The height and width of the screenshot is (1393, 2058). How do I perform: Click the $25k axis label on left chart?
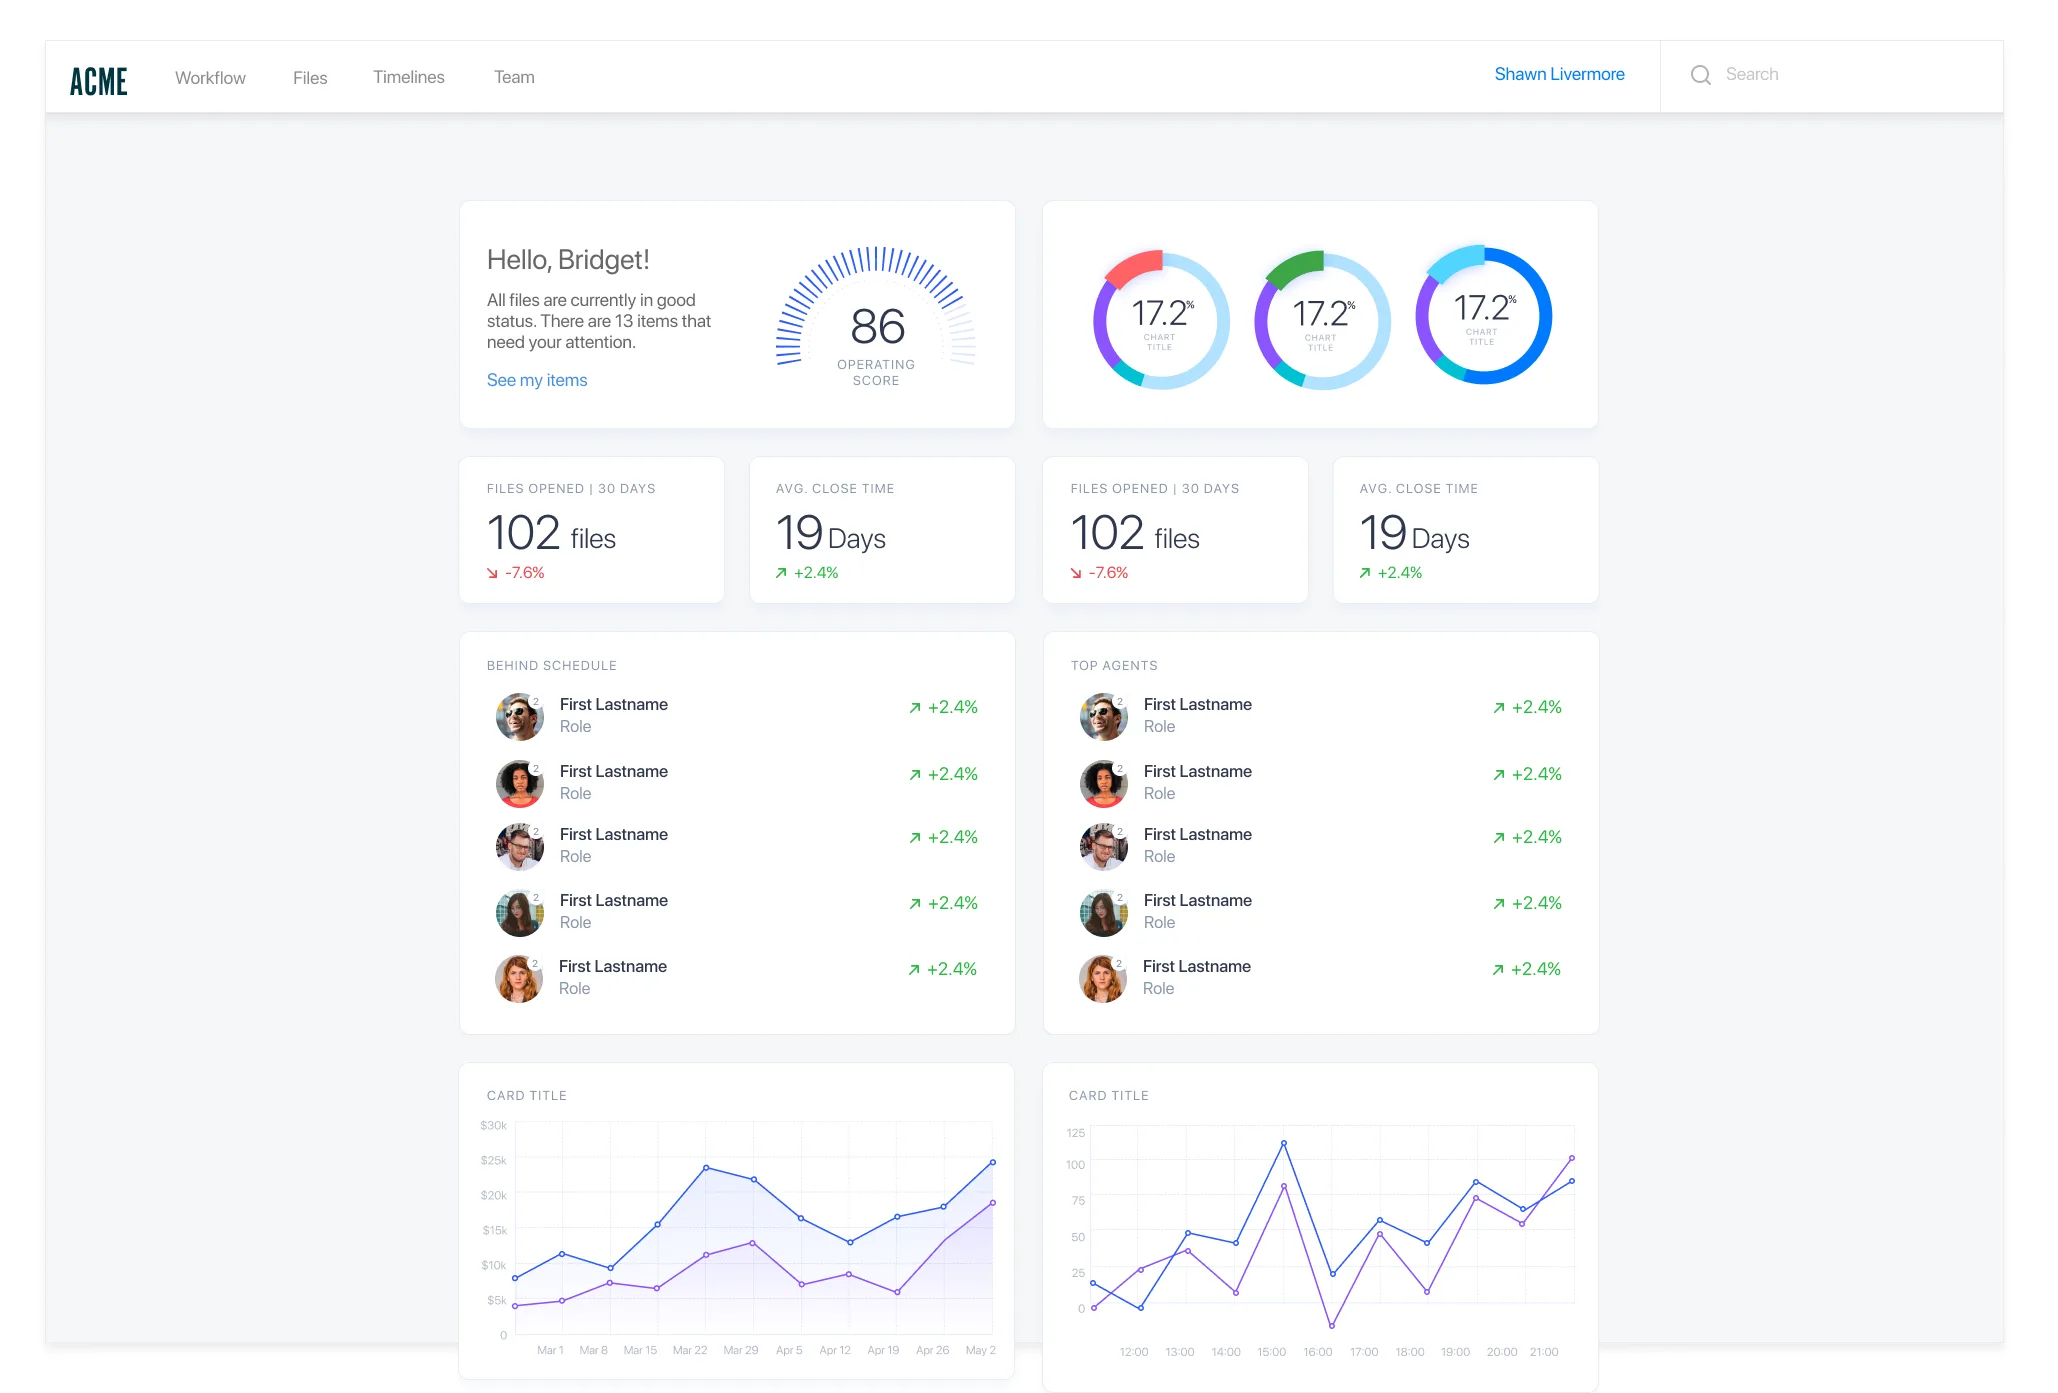click(x=494, y=1160)
